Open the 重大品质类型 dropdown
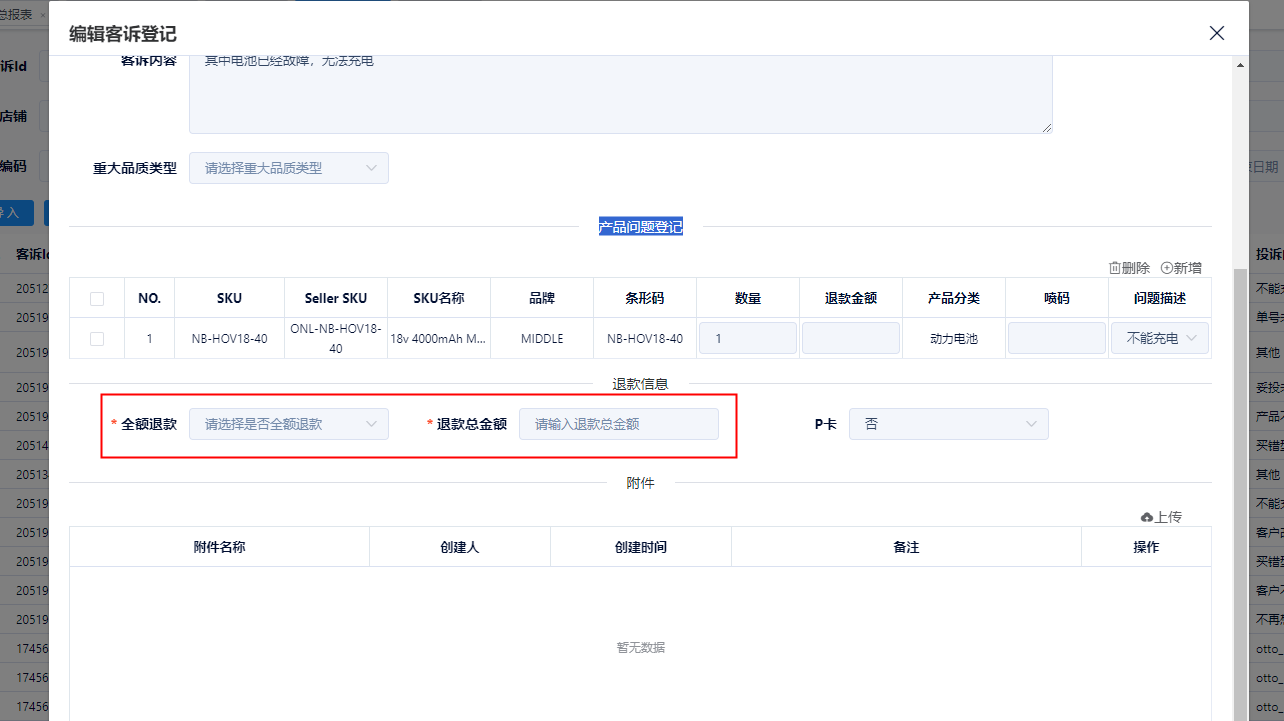 288,167
